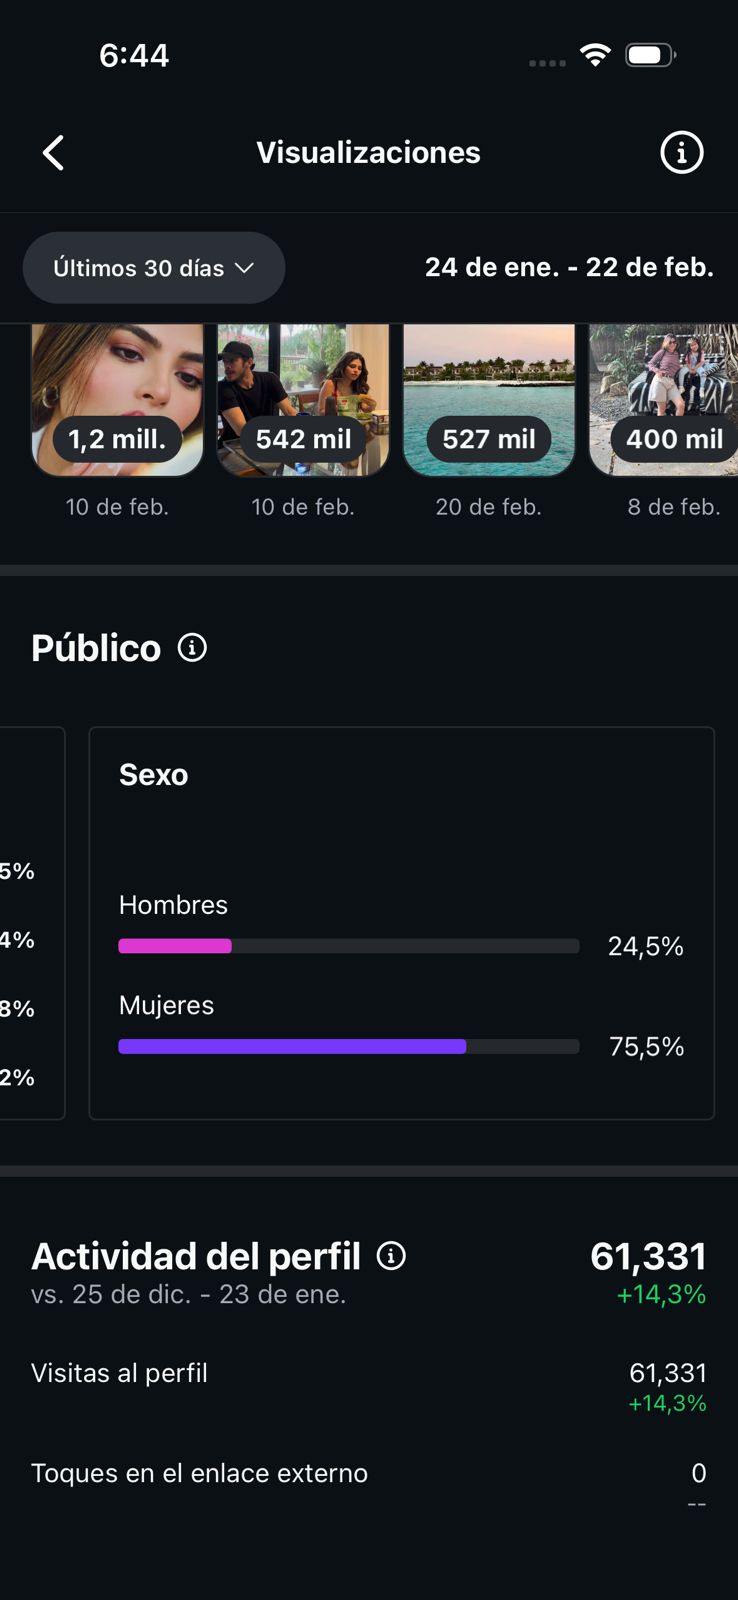The height and width of the screenshot is (1600, 738).
Task: Open the Visualizaciones info icon
Action: (682, 153)
